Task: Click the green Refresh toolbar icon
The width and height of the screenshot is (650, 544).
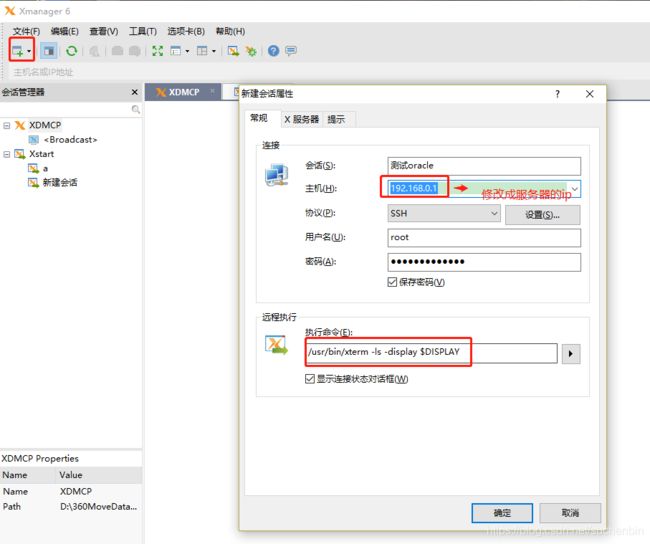Action: tap(72, 51)
